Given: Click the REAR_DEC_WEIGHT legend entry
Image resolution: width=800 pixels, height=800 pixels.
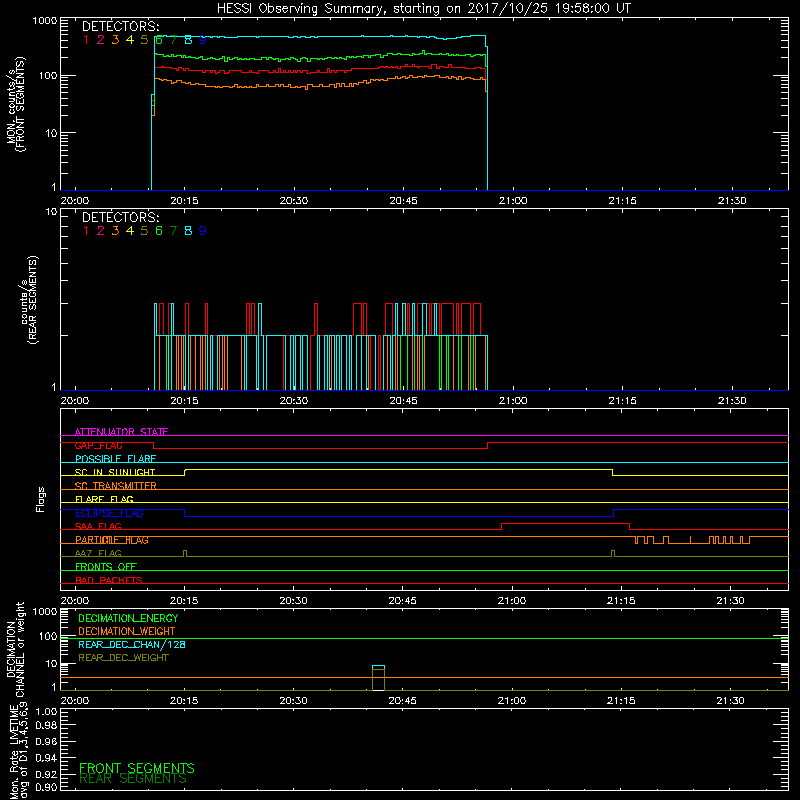Looking at the screenshot, I should pyautogui.click(x=123, y=658).
